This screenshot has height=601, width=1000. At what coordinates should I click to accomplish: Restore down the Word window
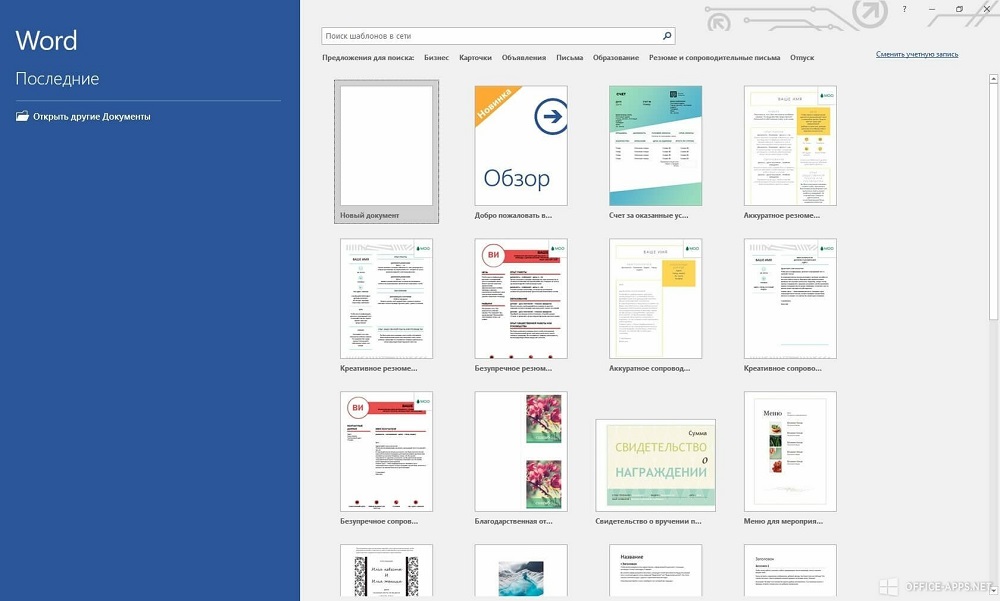(x=959, y=9)
